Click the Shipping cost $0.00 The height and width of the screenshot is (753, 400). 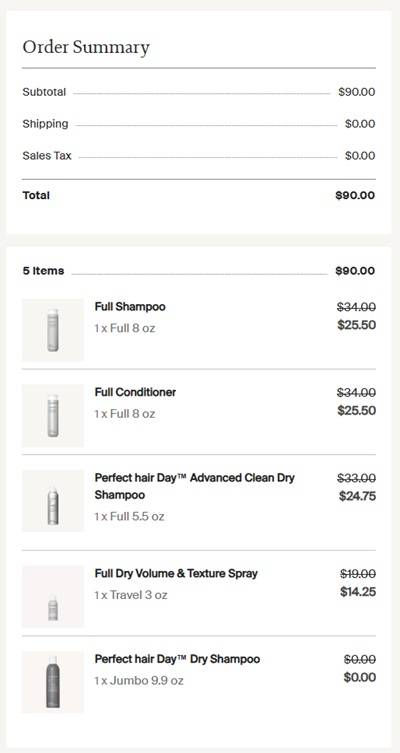click(x=360, y=124)
